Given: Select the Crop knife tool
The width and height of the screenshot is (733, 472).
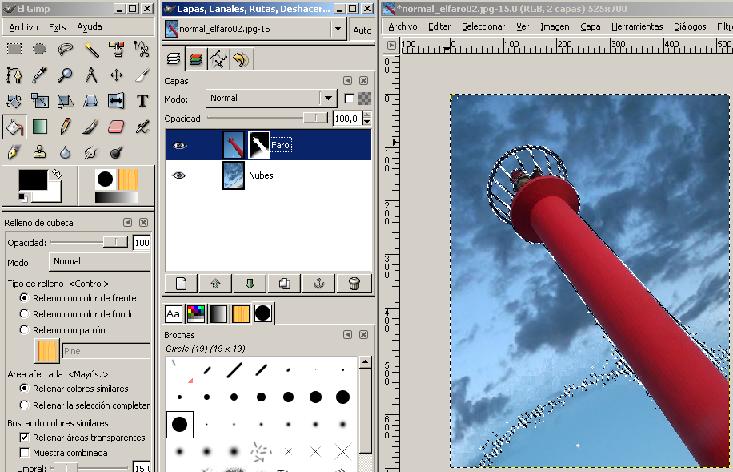Looking at the screenshot, I should (142, 75).
